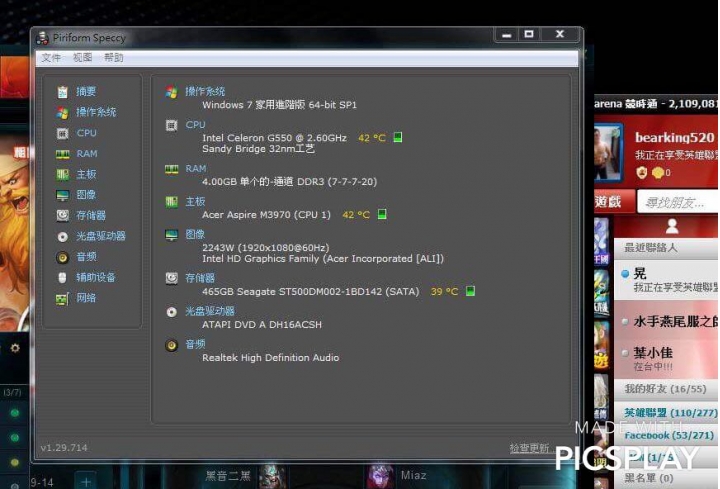The width and height of the screenshot is (720, 489).
Task: Click the disc icon beside 光盘驱动器 heading
Action: point(172,312)
